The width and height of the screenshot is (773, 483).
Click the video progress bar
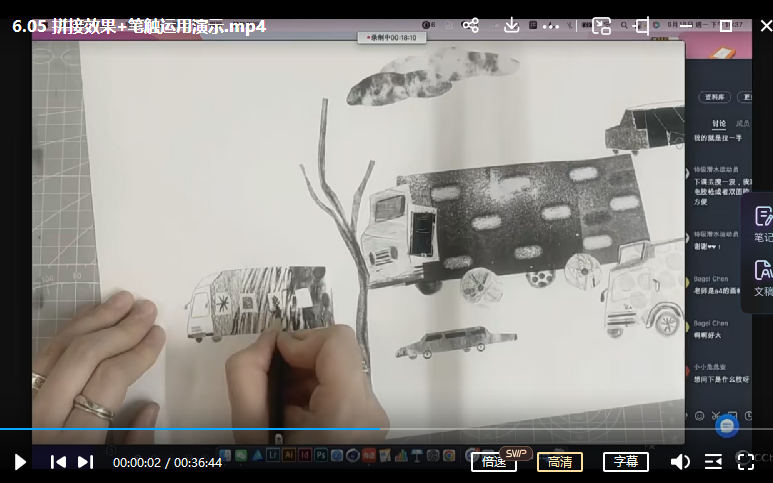point(500,429)
